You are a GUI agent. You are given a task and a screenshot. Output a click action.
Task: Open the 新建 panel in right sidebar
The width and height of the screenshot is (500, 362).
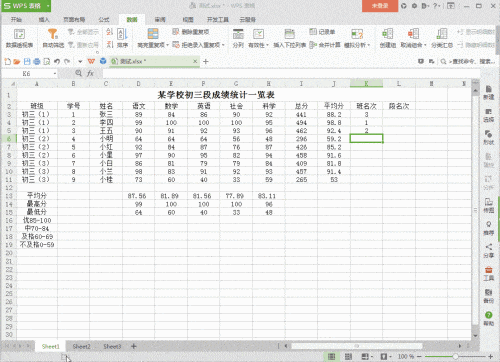pos(489,92)
